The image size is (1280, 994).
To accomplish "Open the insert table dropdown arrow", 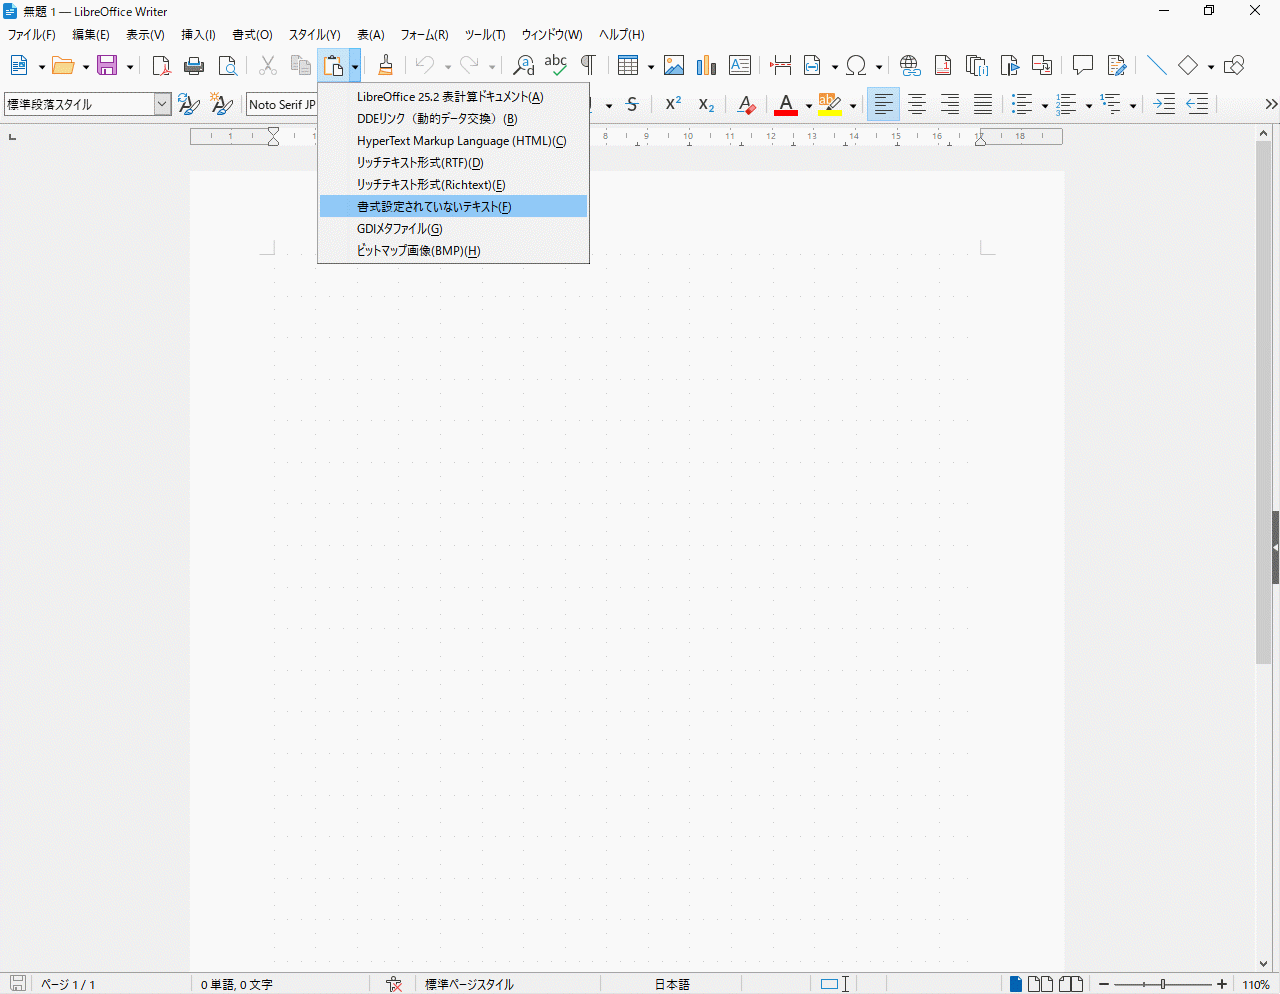I will (x=651, y=67).
